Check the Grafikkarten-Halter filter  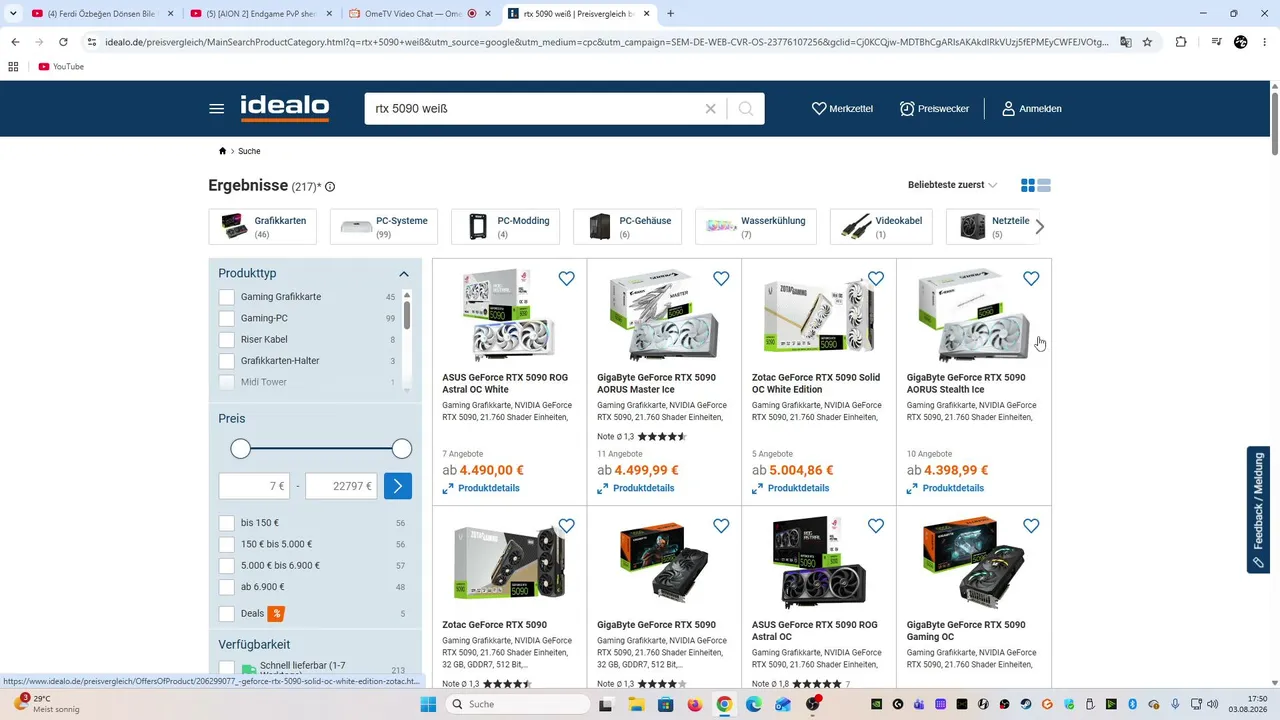pyautogui.click(x=227, y=361)
